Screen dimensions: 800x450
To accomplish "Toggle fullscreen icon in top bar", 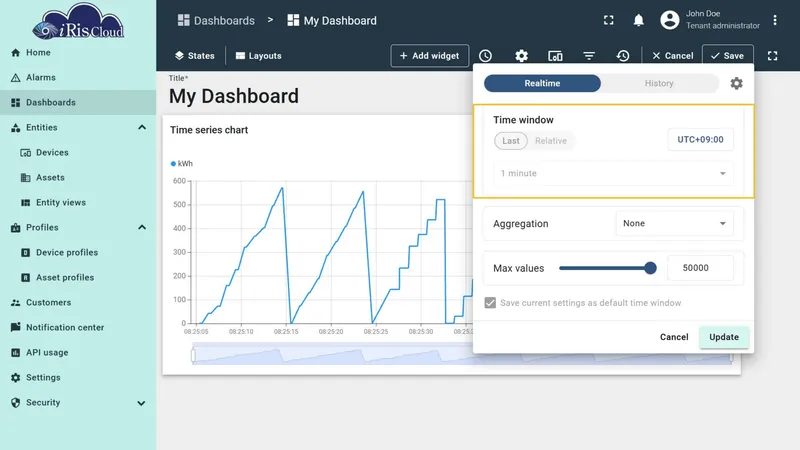I will tap(609, 20).
